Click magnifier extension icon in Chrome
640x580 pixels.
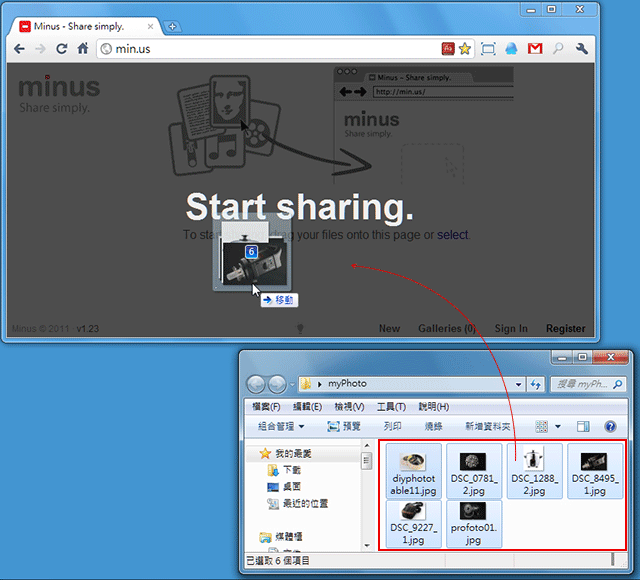click(x=558, y=49)
